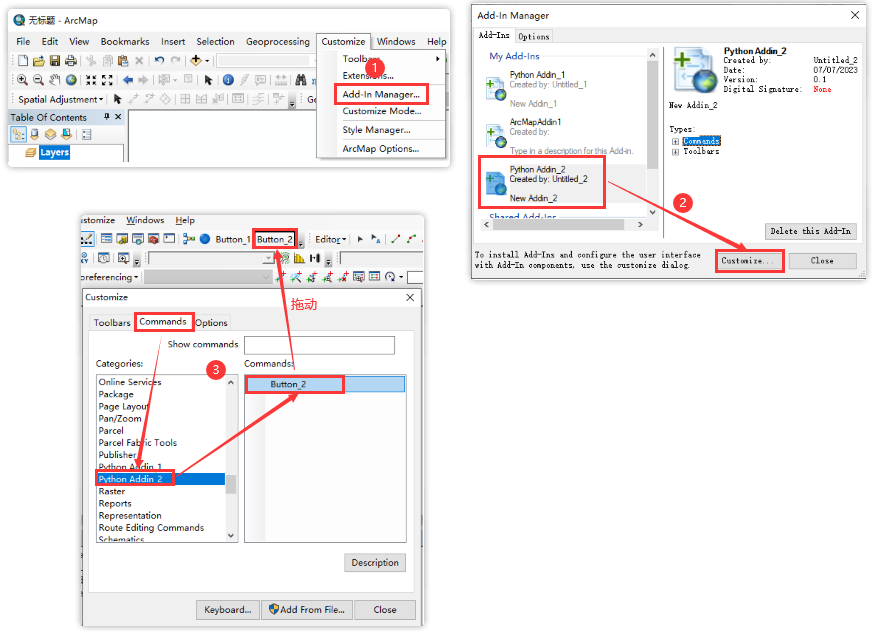Open the Add Data dropdown arrow
The image size is (872, 631).
pos(207,61)
